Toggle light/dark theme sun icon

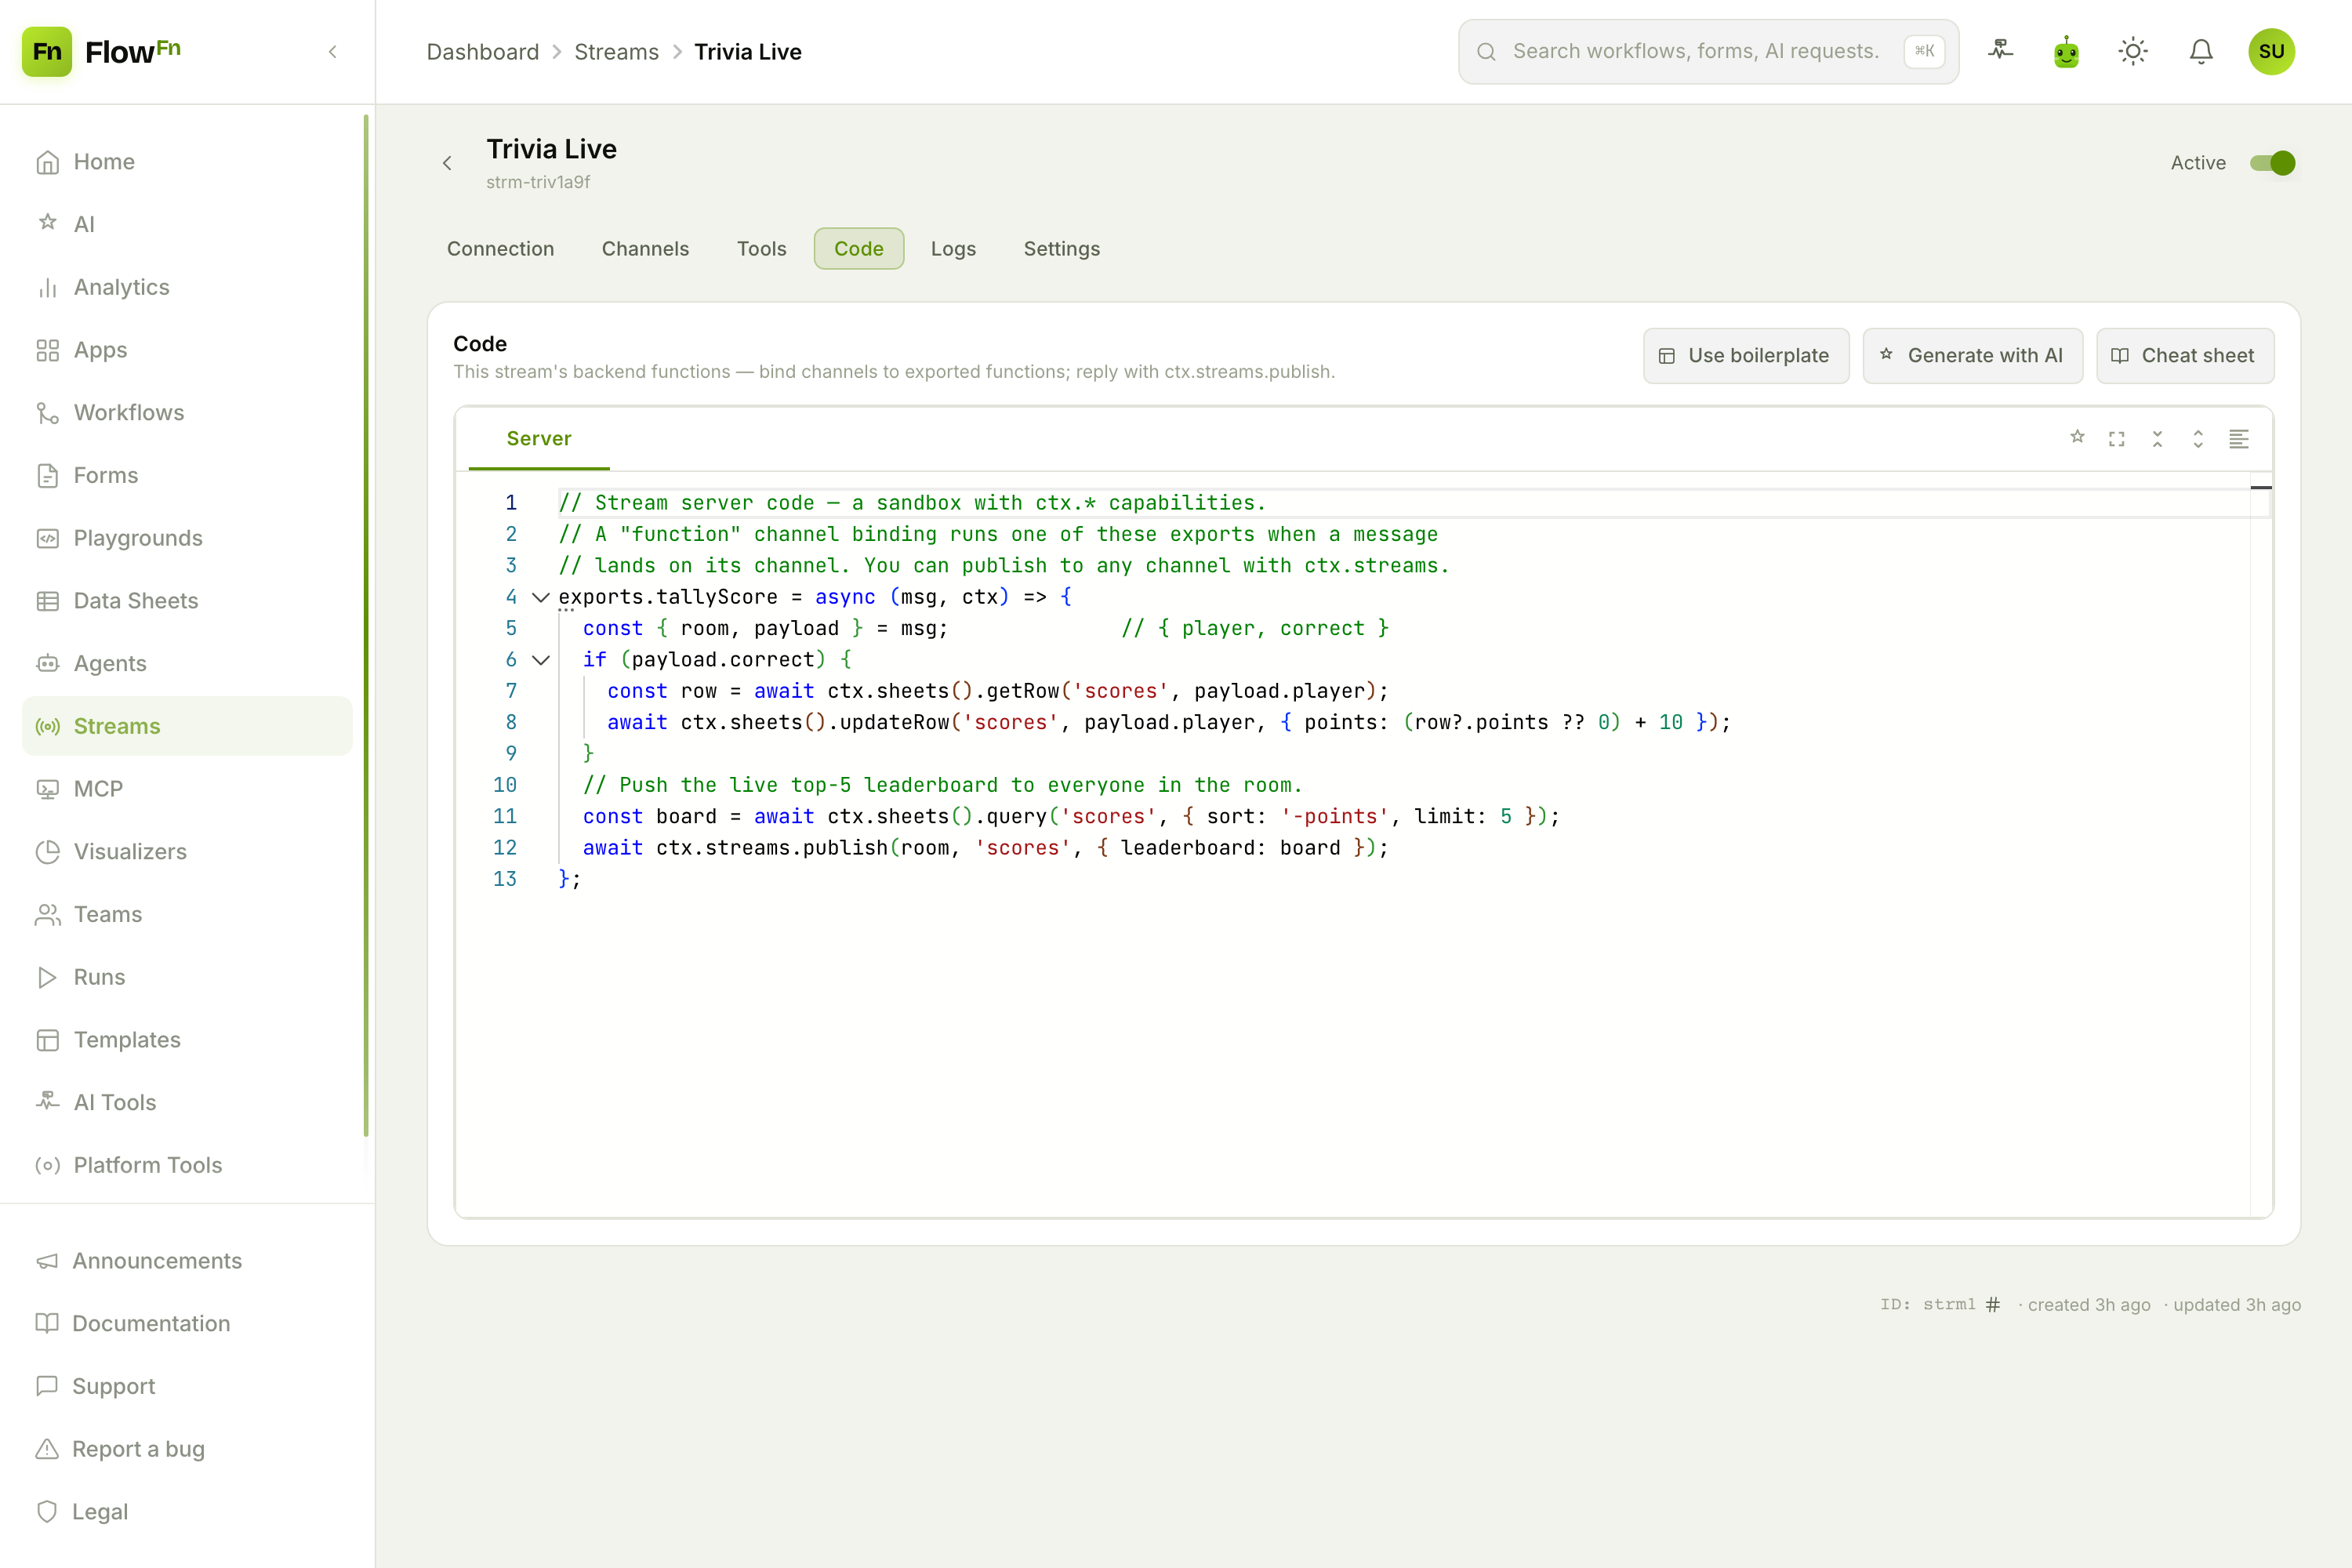coord(2133,51)
